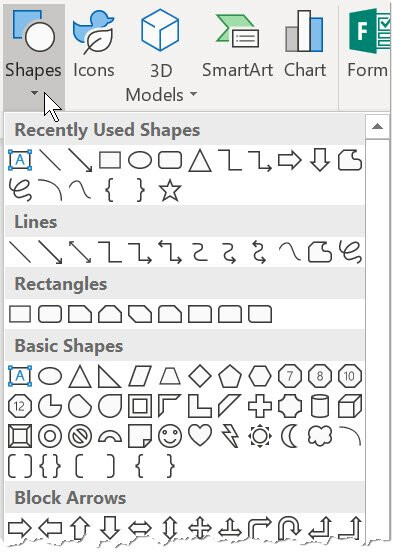This screenshot has height=554, width=394.
Task: Select Right Triangle in Basic Shapes
Action: 110,377
